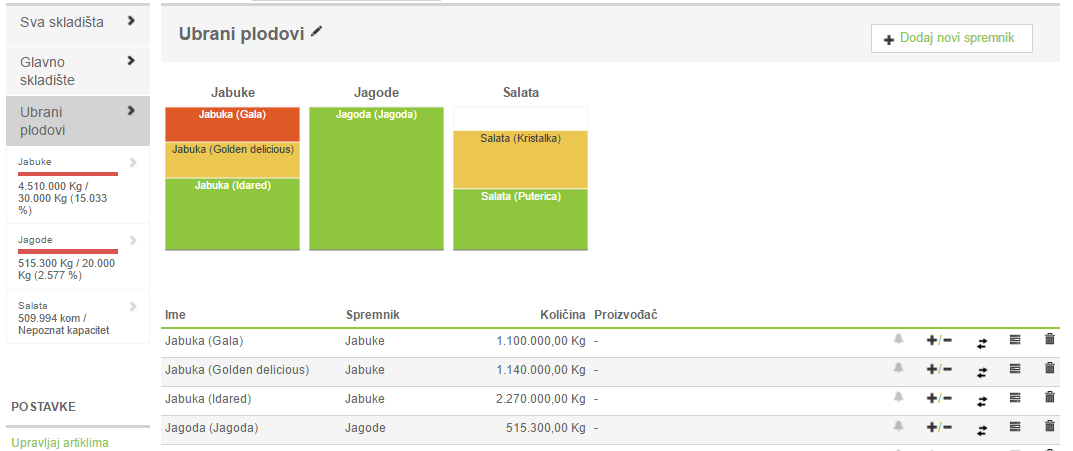This screenshot has width=1073, height=451.
Task: Expand the Jagode container chevron in sidebar
Action: click(x=133, y=240)
